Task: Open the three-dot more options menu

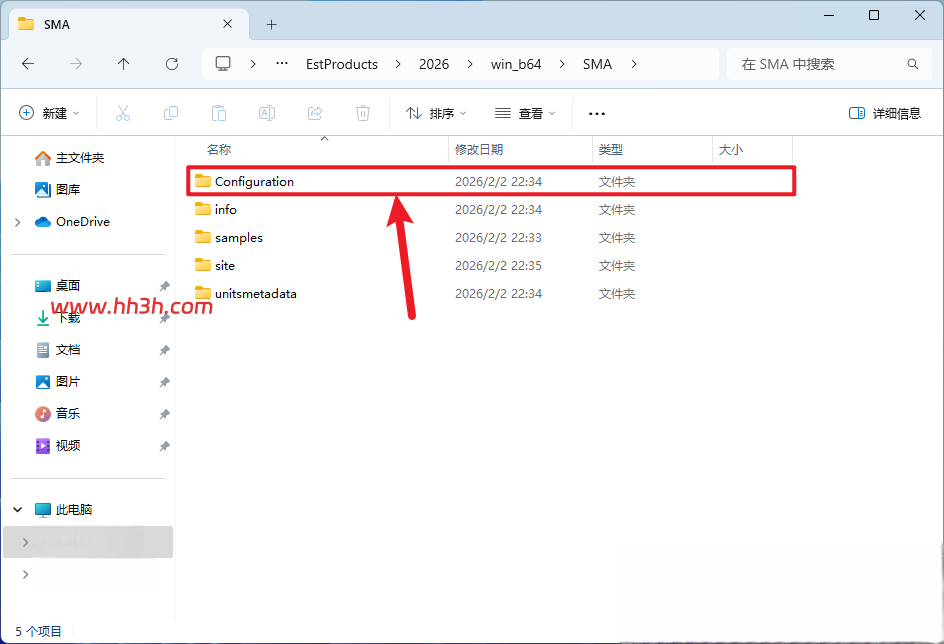Action: coord(597,113)
